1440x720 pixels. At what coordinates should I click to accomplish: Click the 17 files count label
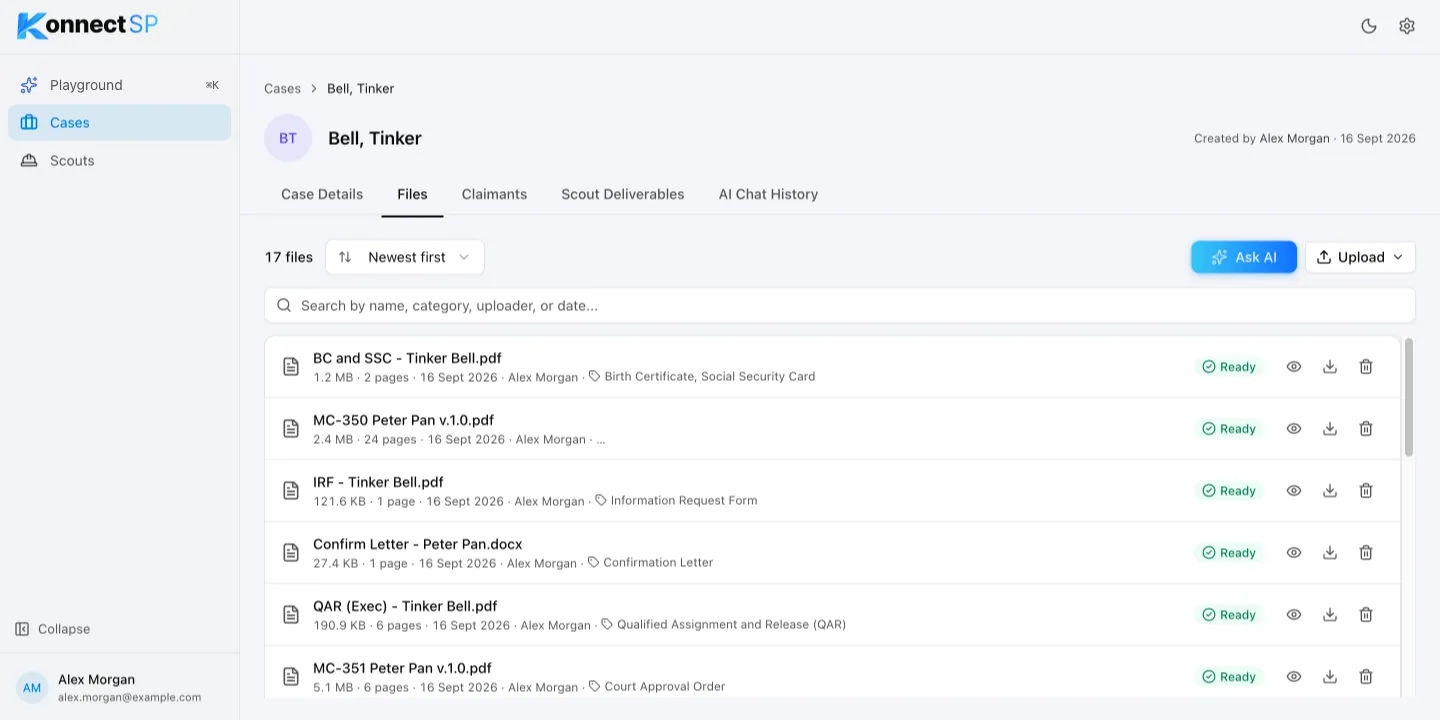click(x=289, y=257)
